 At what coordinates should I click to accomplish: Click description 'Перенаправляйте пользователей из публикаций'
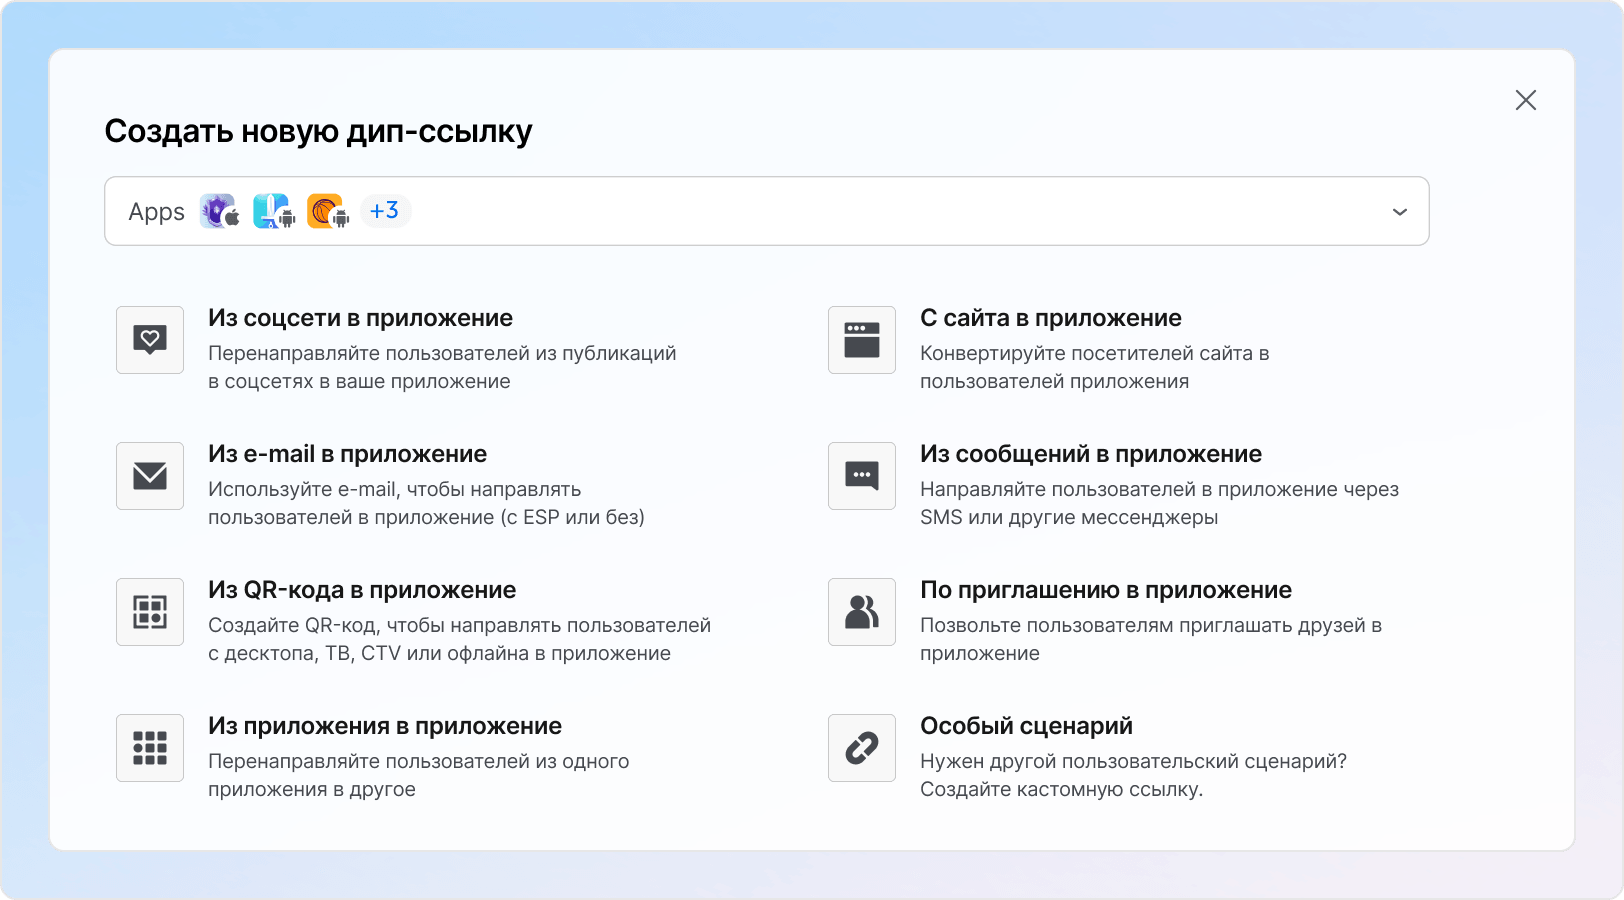[x=442, y=353]
